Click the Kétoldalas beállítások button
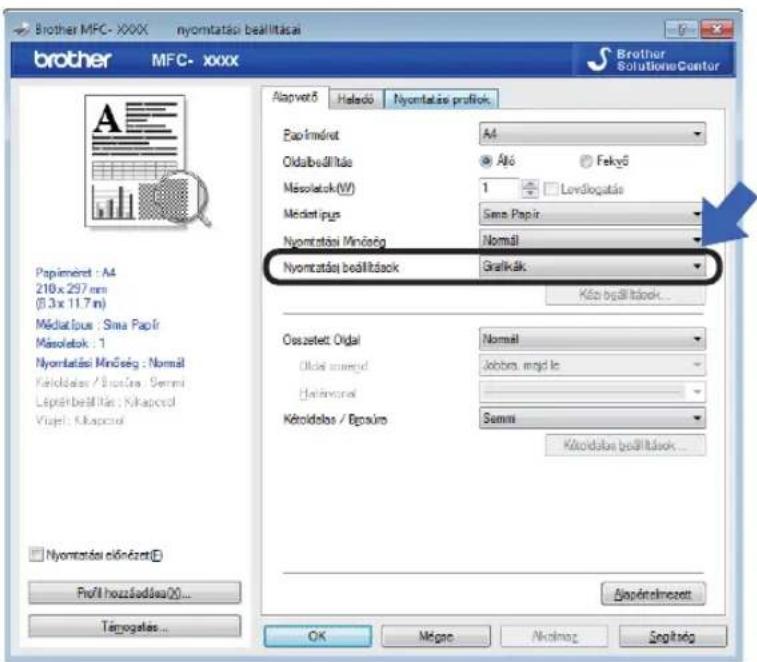 click(x=625, y=445)
